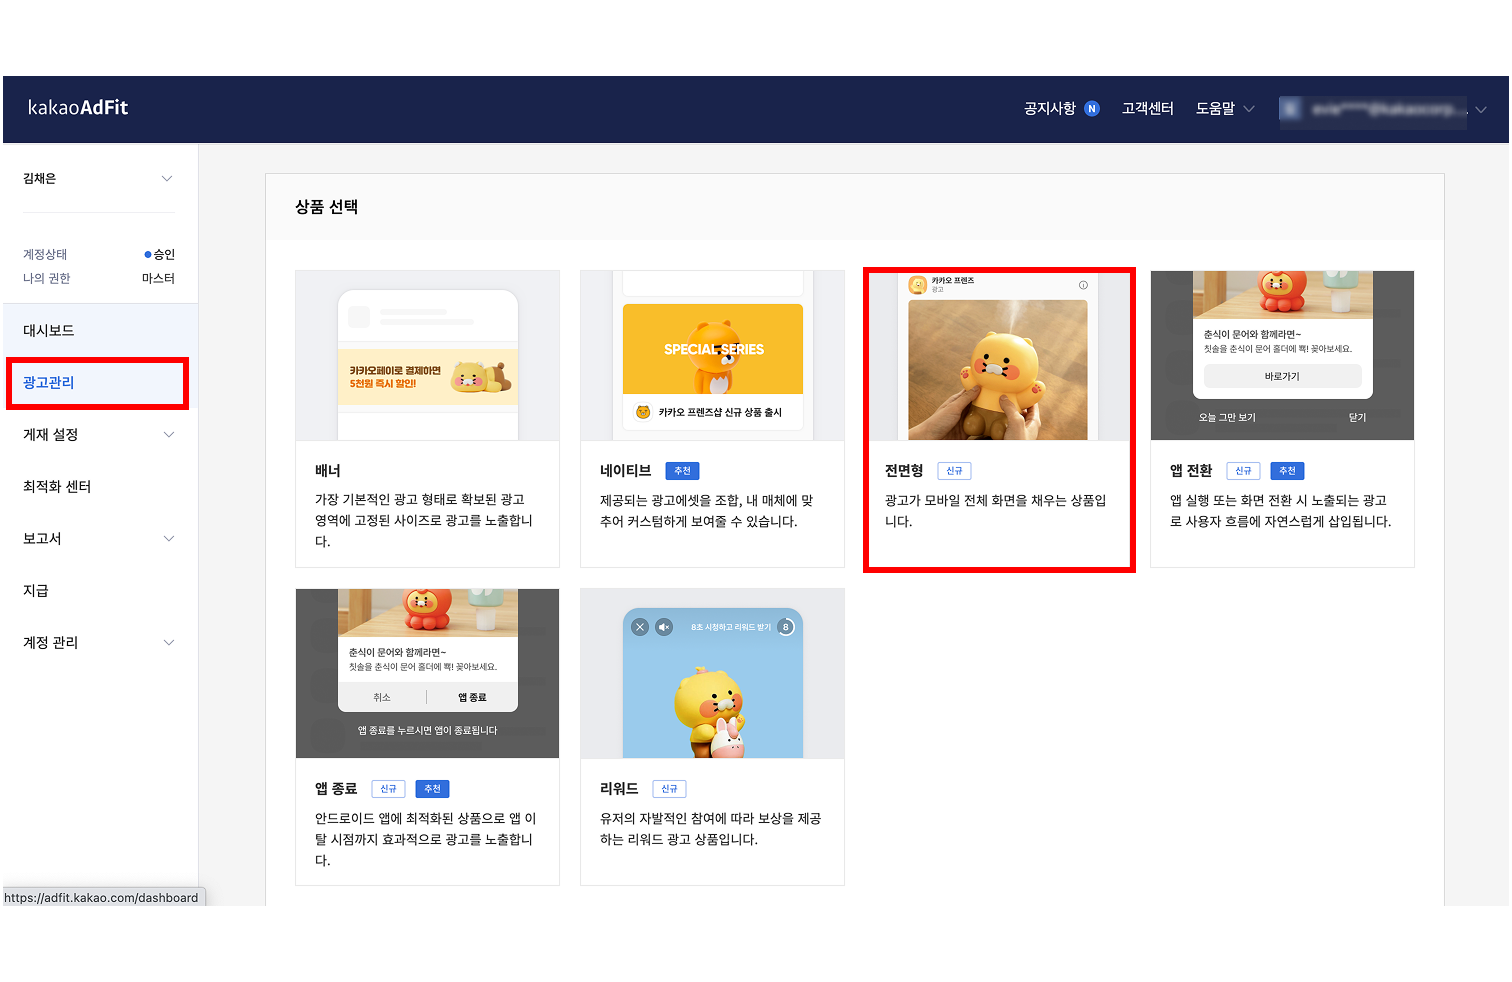Open 공지사항 notices in header
The height and width of the screenshot is (982, 1512).
tap(1049, 108)
